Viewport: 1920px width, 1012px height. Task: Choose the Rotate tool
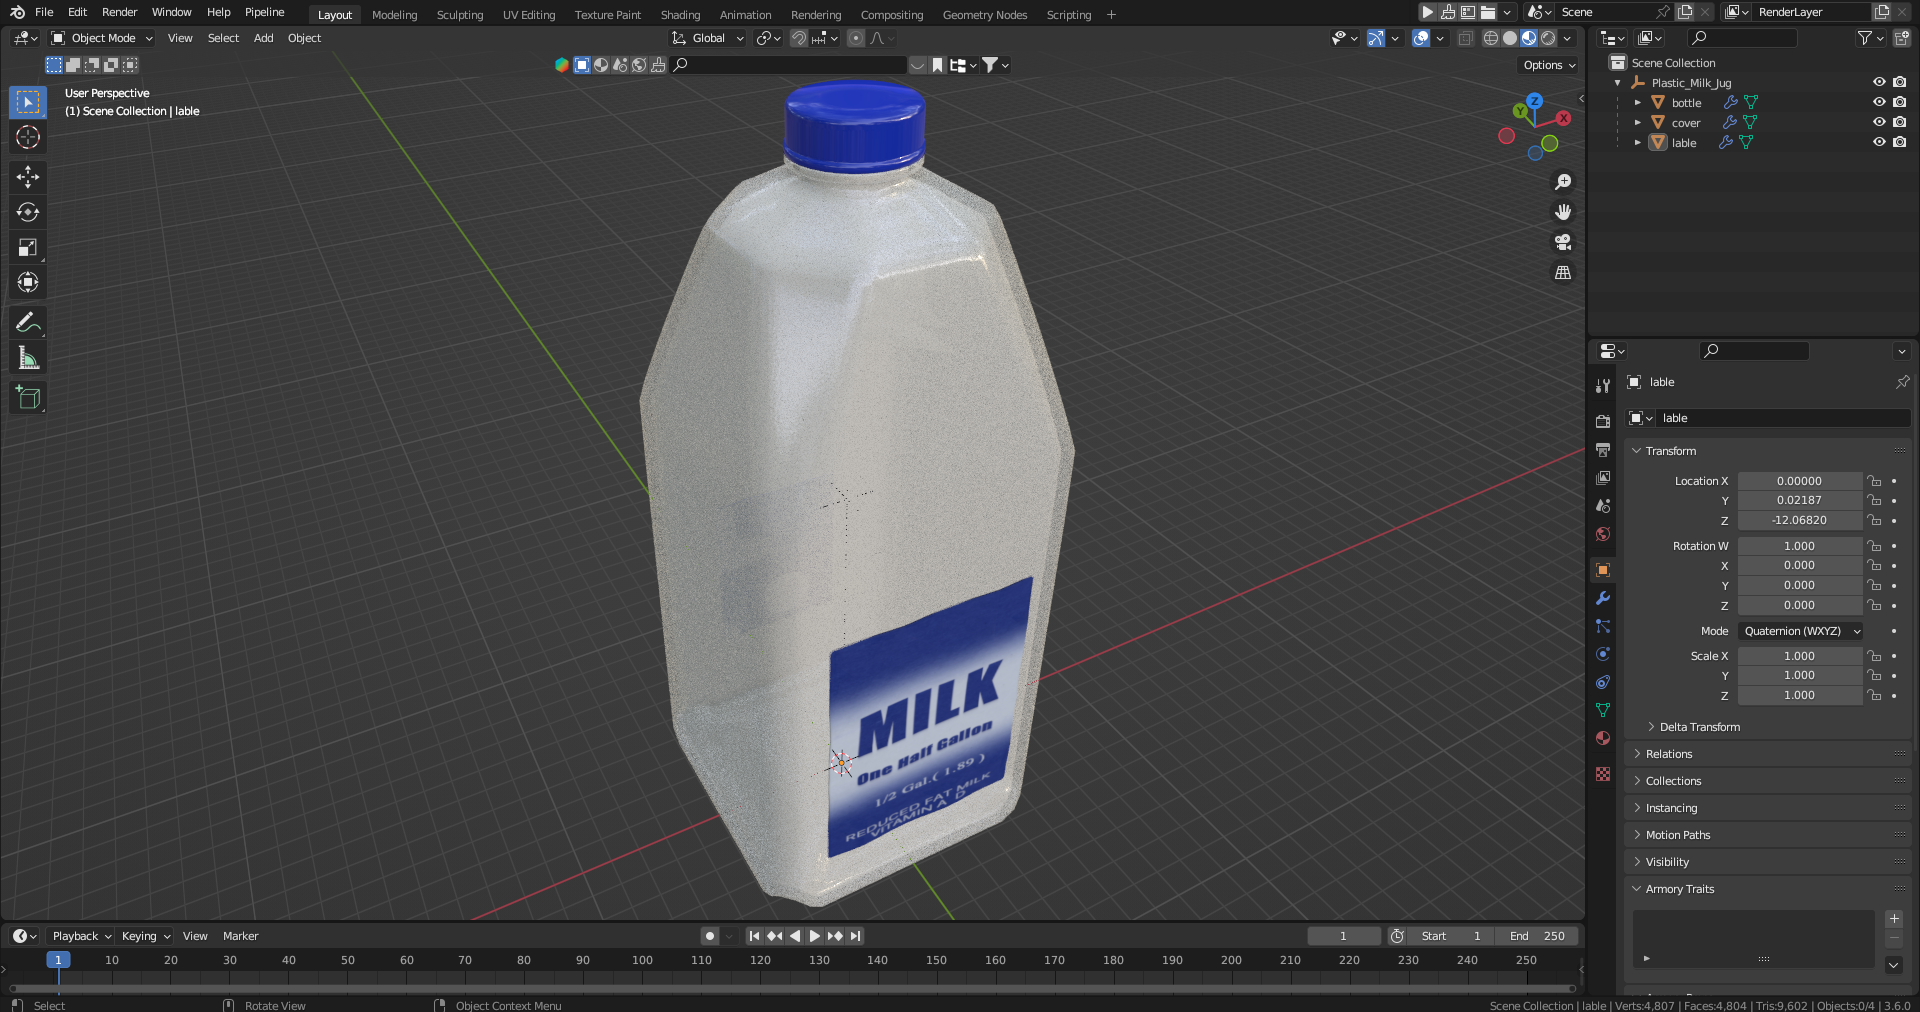(x=28, y=212)
